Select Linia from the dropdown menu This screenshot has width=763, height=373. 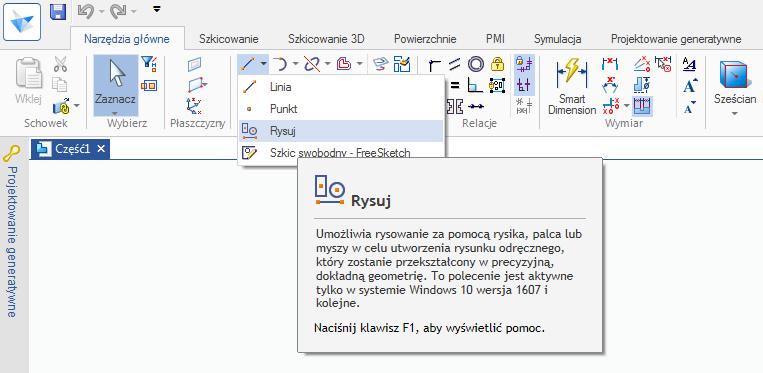click(x=341, y=88)
